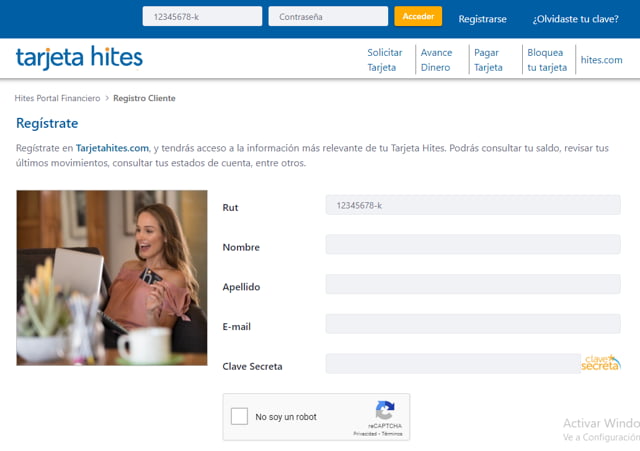Image resolution: width=640 pixels, height=451 pixels.
Task: Open the reCAPTCHA Términos link
Action: [x=392, y=434]
